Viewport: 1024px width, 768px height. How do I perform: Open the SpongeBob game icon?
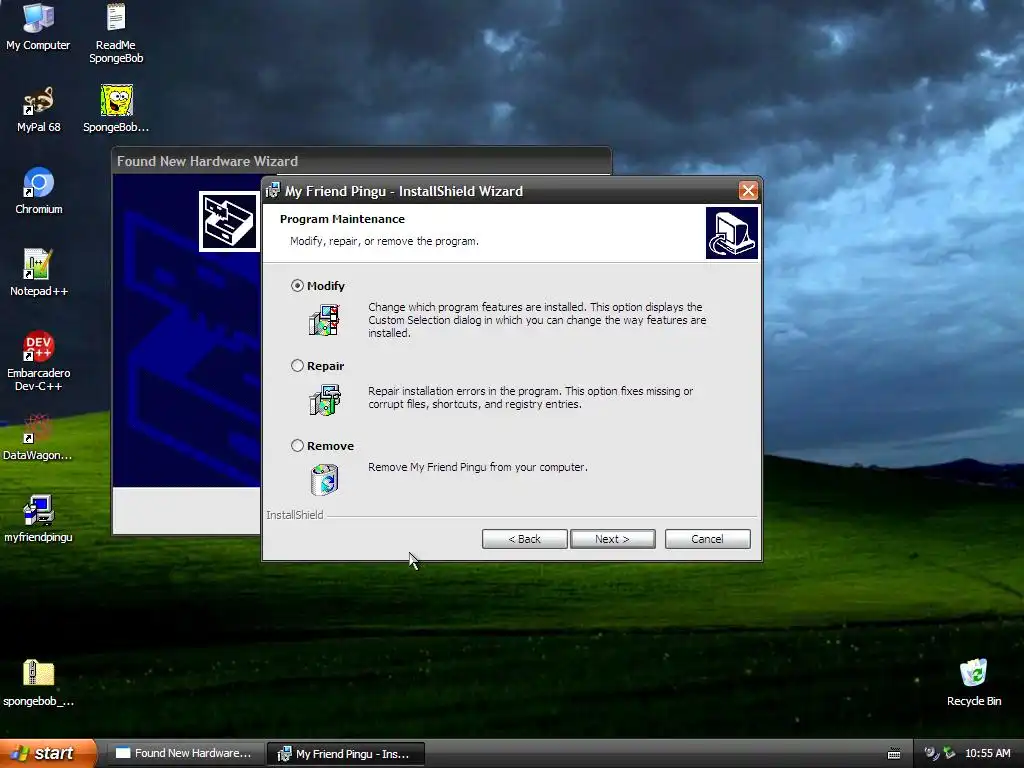pyautogui.click(x=116, y=109)
